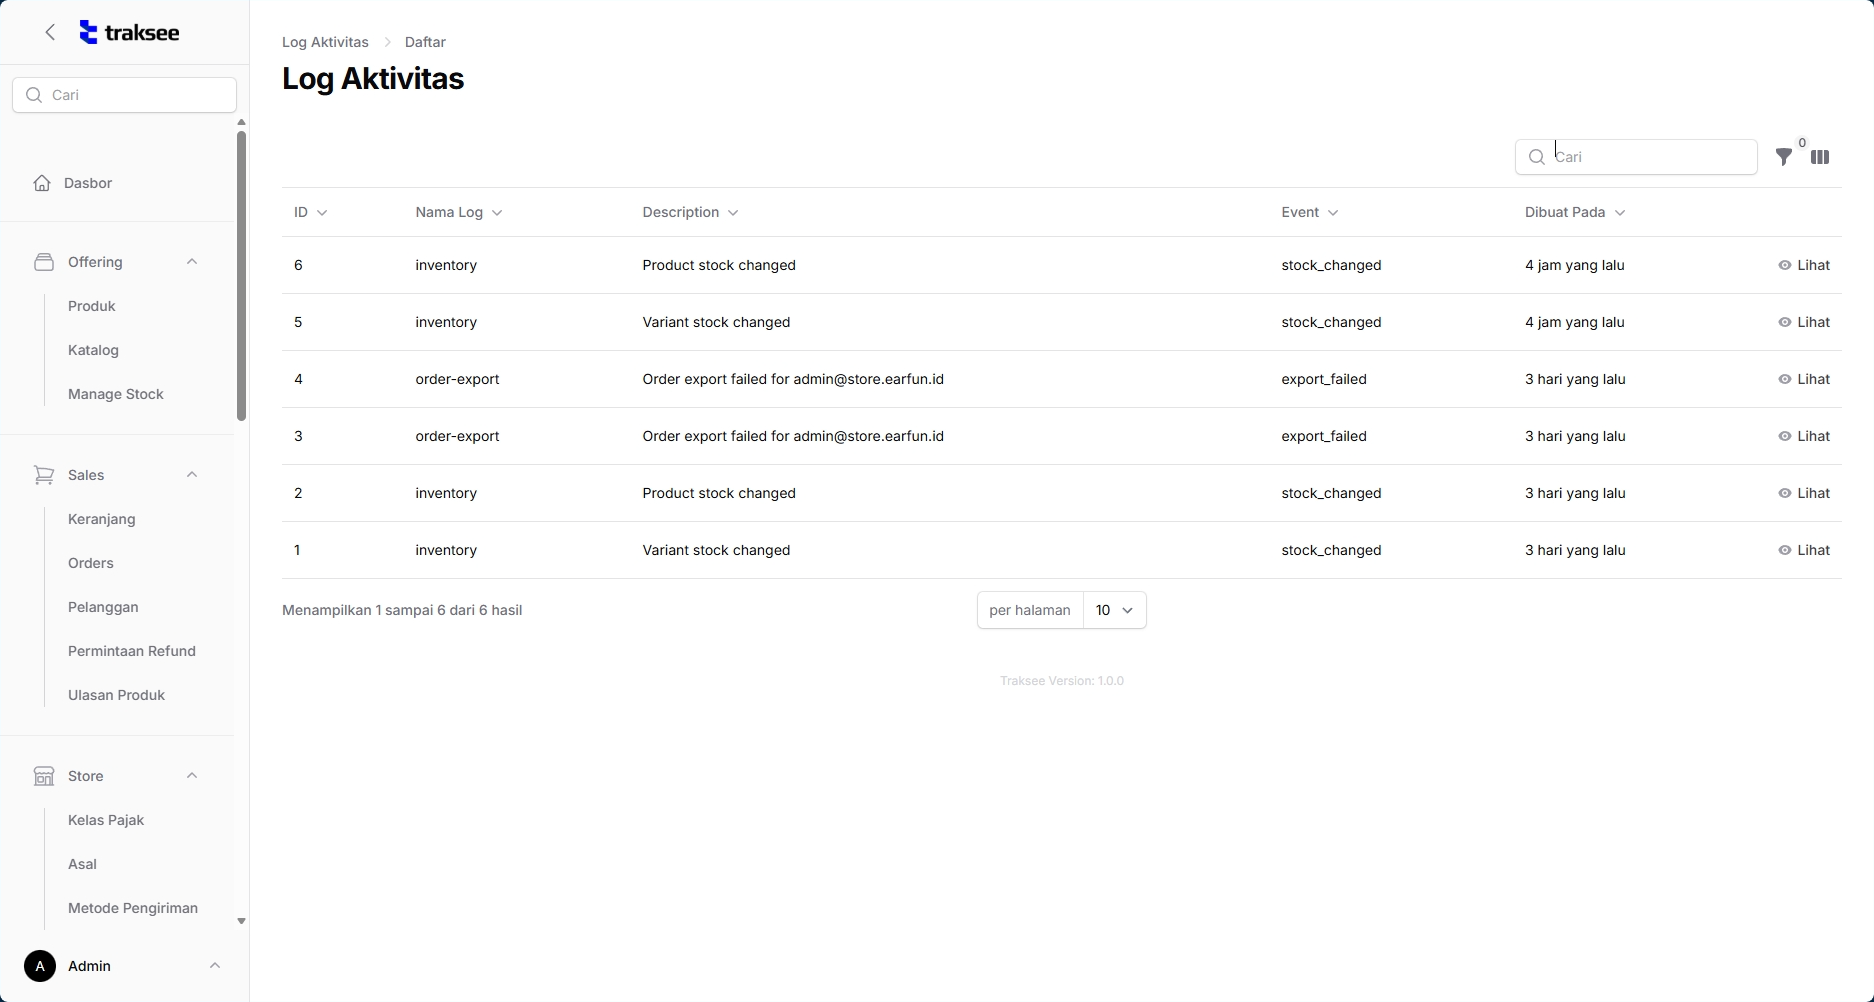The width and height of the screenshot is (1874, 1002).
Task: Open the table filter funnel icon
Action: pyautogui.click(x=1783, y=157)
